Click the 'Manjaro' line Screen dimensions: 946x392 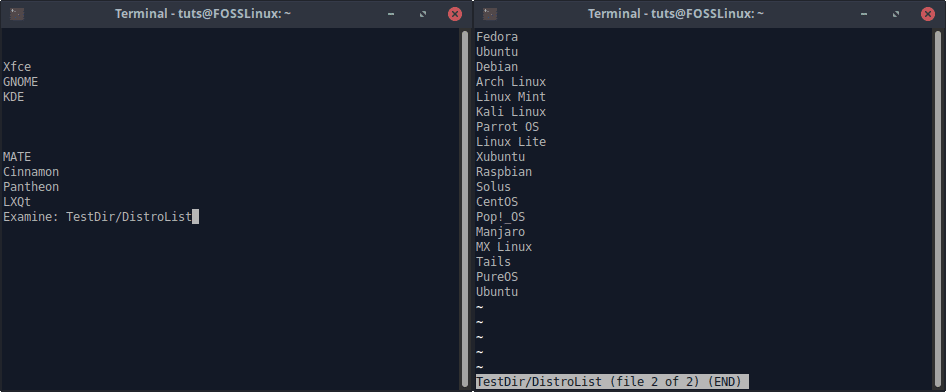tap(501, 232)
